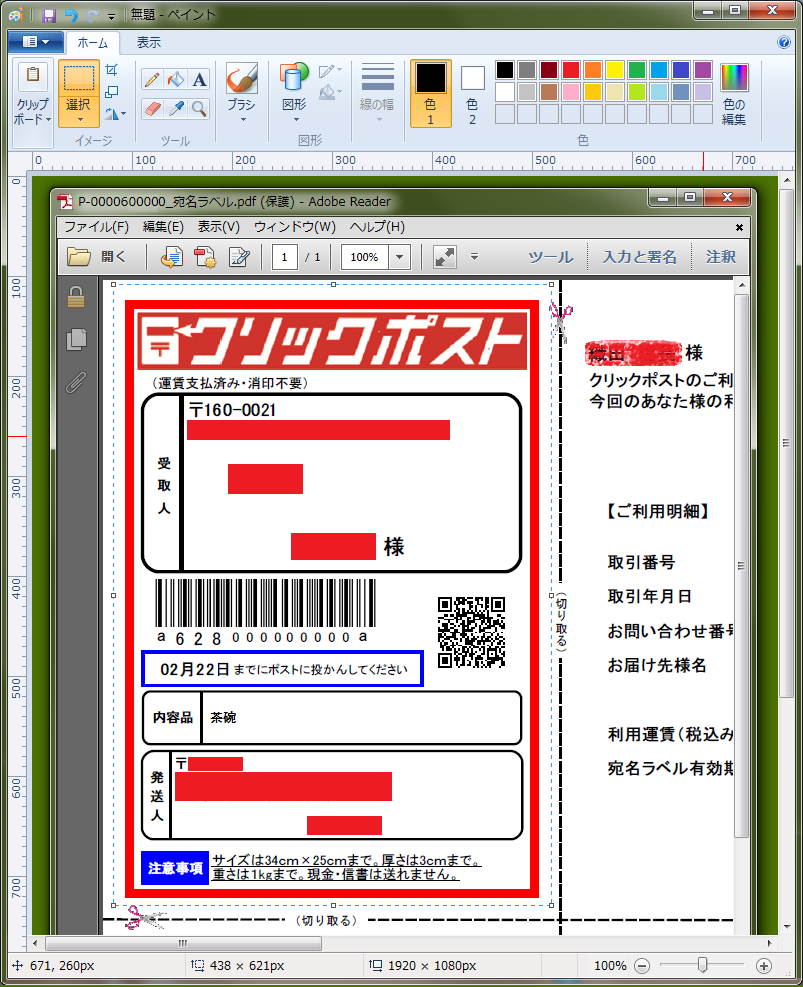Activate Color 2 (色2) selector

[472, 93]
